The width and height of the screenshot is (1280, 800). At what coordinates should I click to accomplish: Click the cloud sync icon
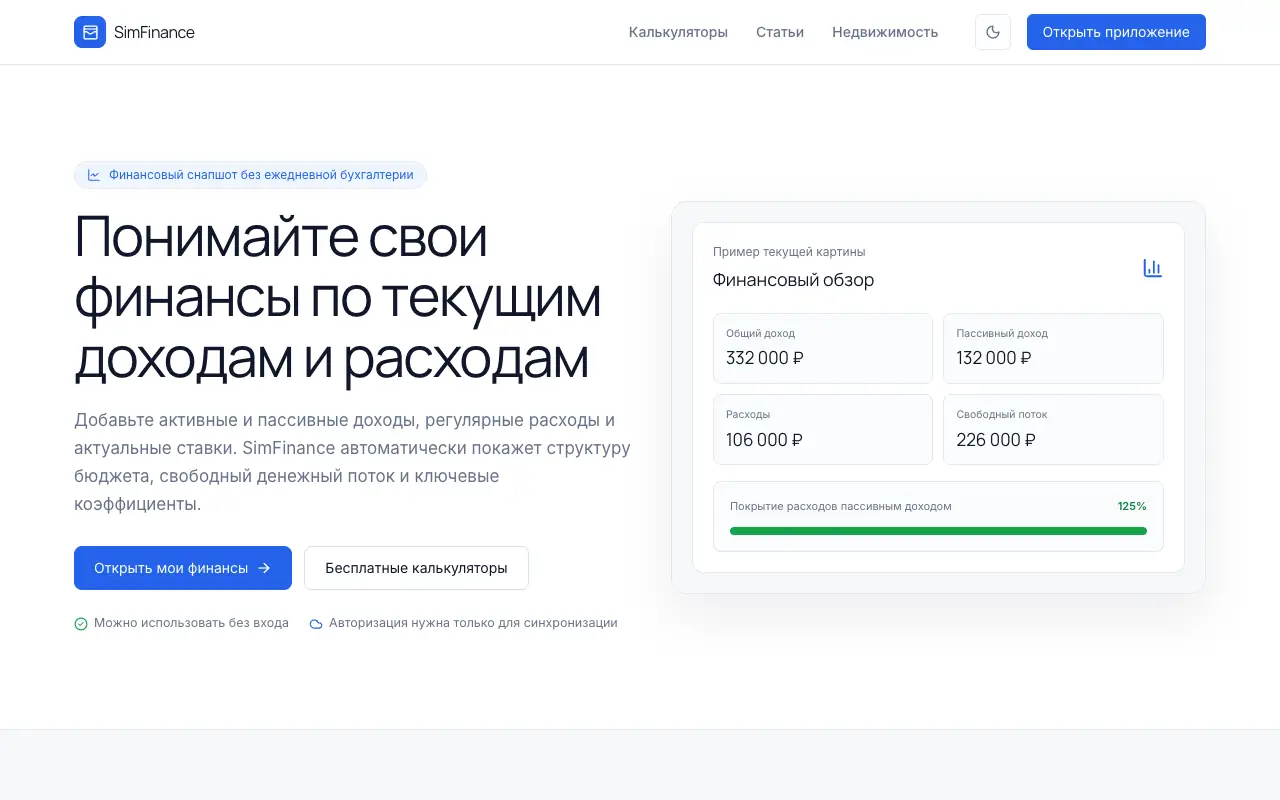[316, 624]
